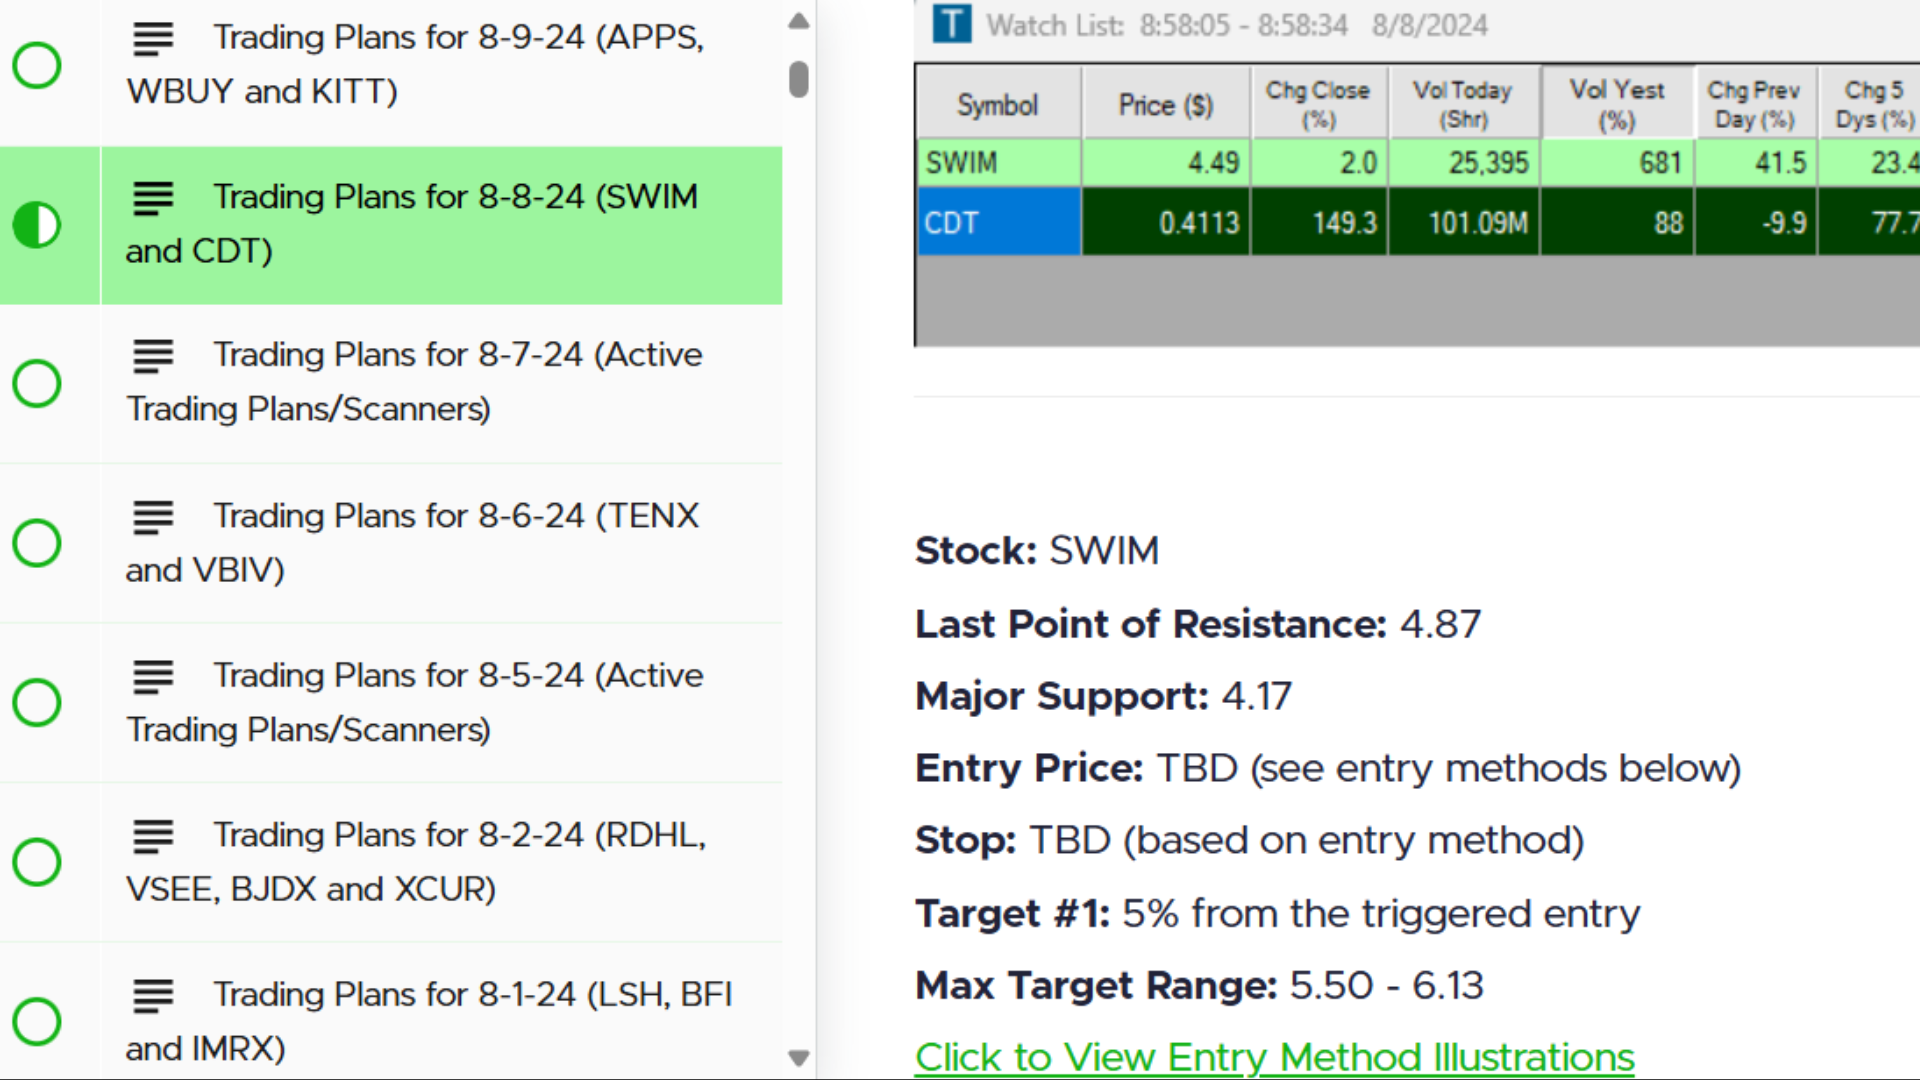Image resolution: width=1920 pixels, height=1080 pixels.
Task: Click SWIM Chg Prev Day value 41.5
Action: (1755, 163)
